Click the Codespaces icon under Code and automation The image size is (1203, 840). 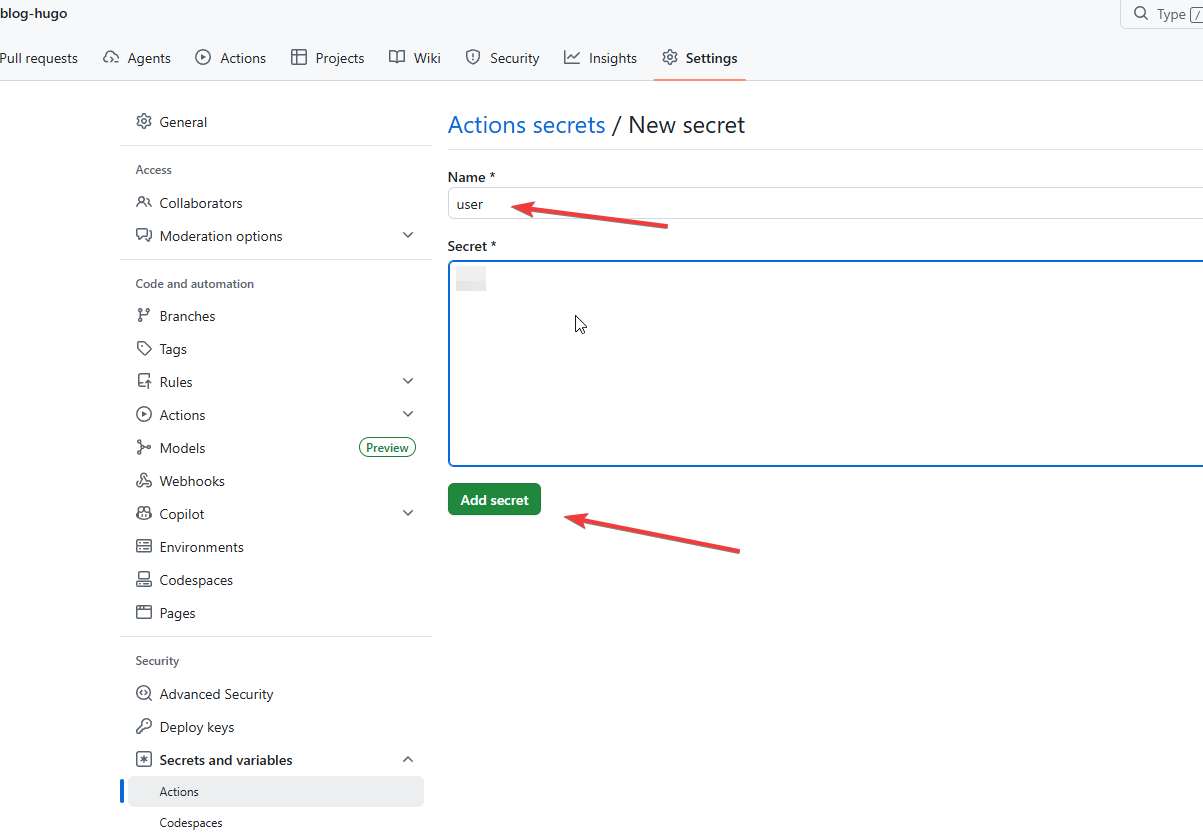click(143, 580)
